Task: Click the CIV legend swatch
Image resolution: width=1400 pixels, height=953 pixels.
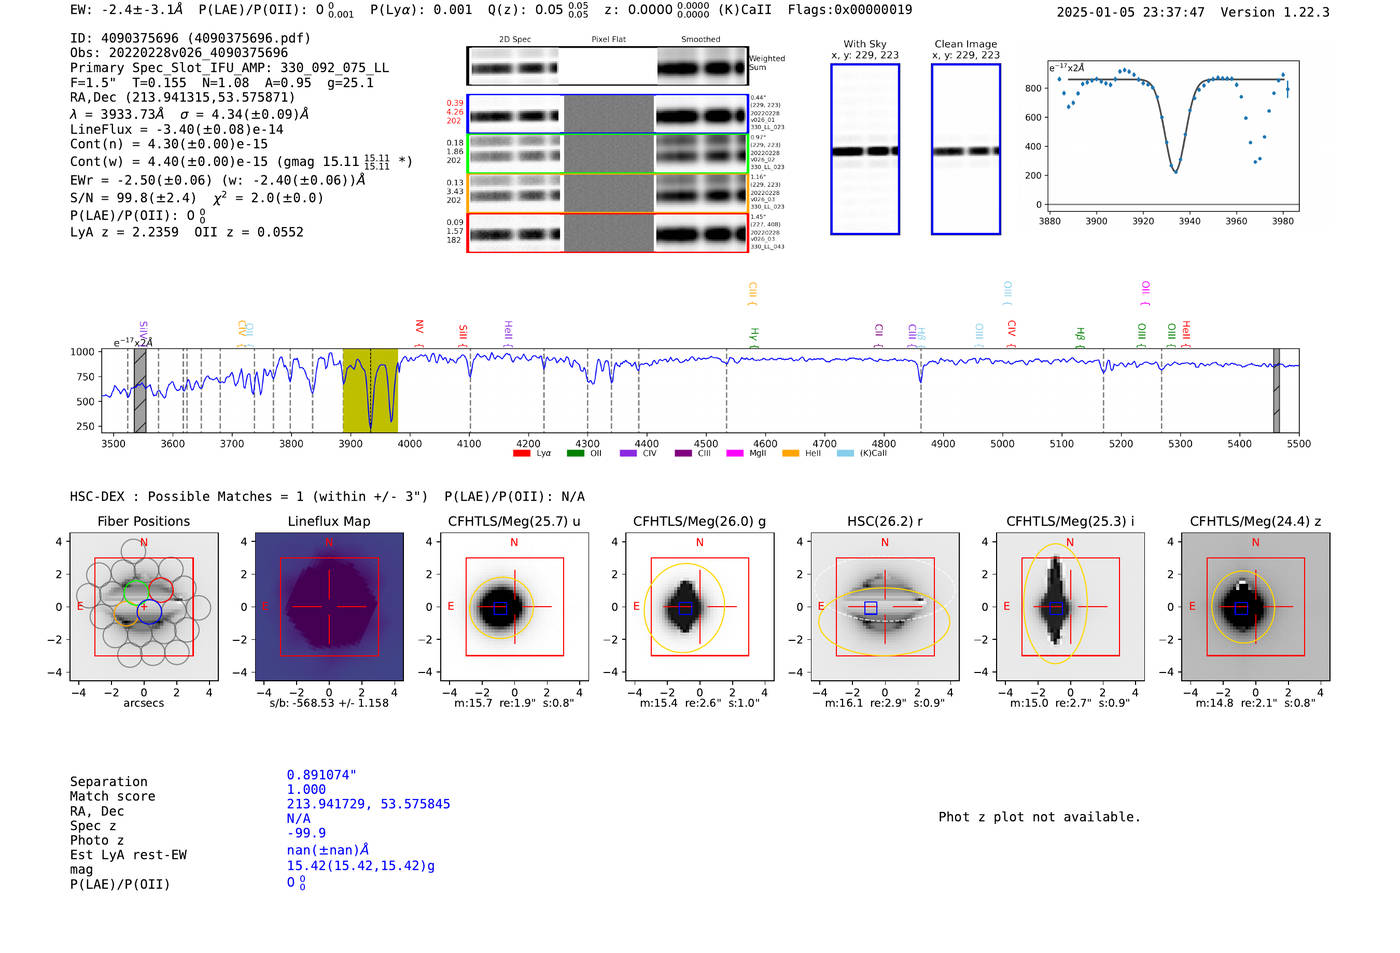Action: pos(628,453)
